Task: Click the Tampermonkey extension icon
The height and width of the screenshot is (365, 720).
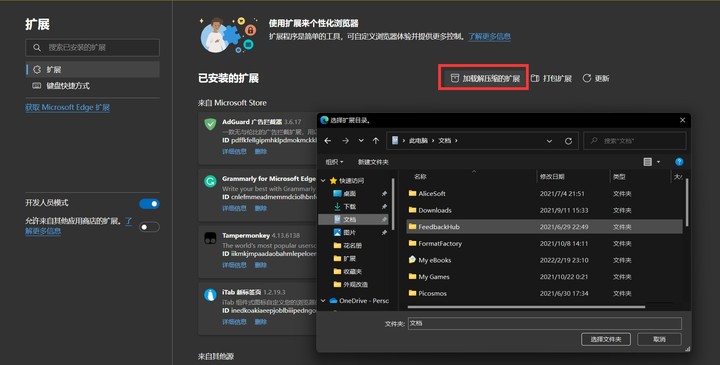Action: pyautogui.click(x=210, y=238)
